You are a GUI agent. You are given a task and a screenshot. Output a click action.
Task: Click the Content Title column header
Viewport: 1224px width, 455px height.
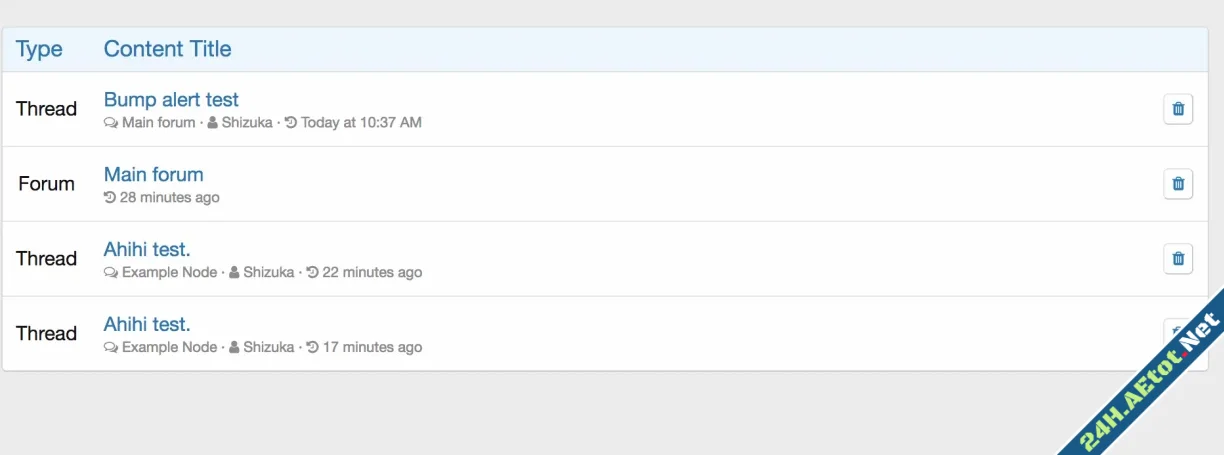tap(167, 49)
